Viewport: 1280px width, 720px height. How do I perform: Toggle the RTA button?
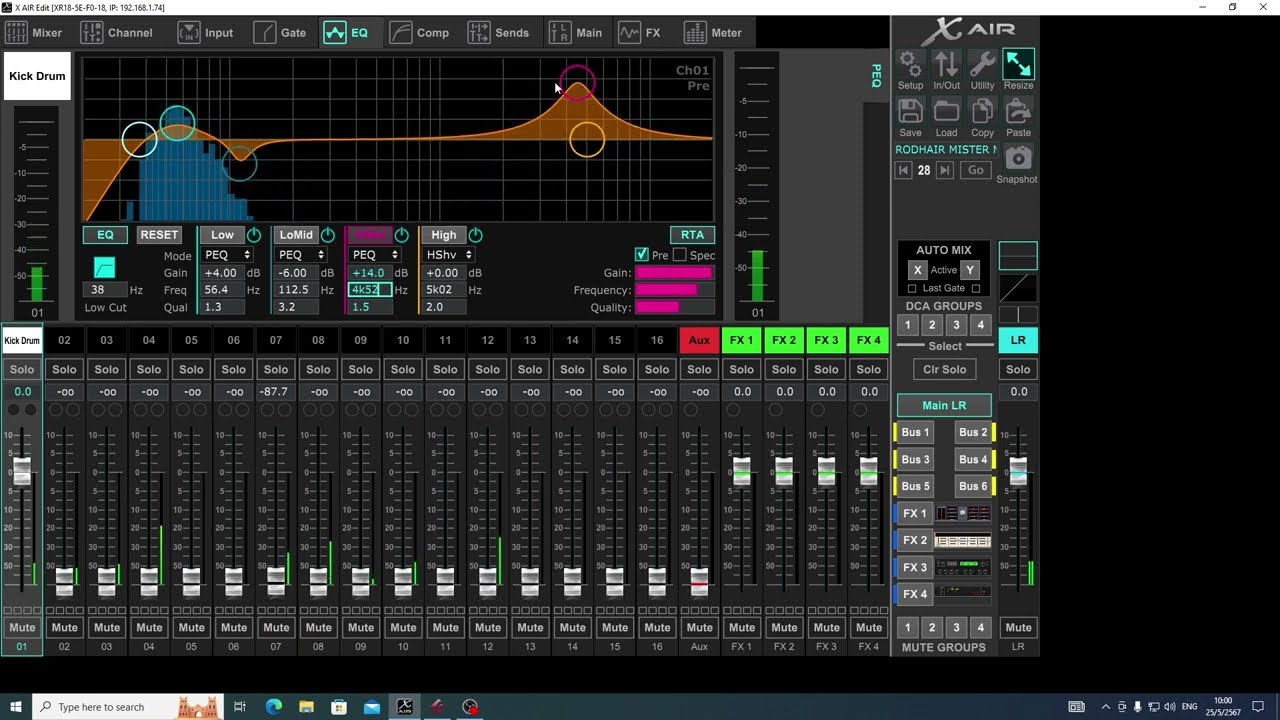pyautogui.click(x=692, y=235)
